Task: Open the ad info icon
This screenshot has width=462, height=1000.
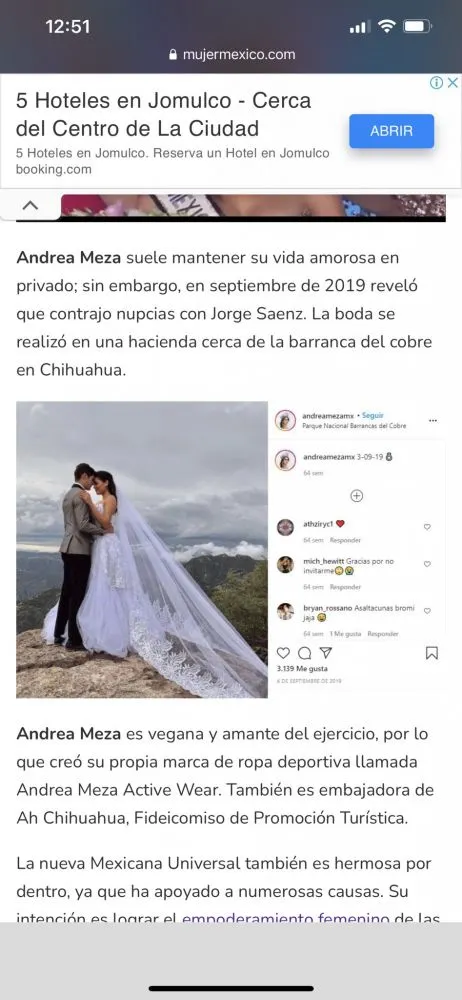Action: [x=436, y=83]
